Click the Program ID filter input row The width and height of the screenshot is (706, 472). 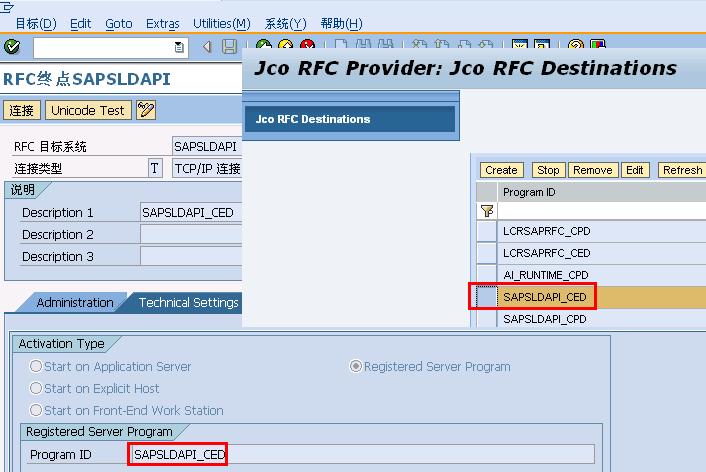(x=602, y=211)
